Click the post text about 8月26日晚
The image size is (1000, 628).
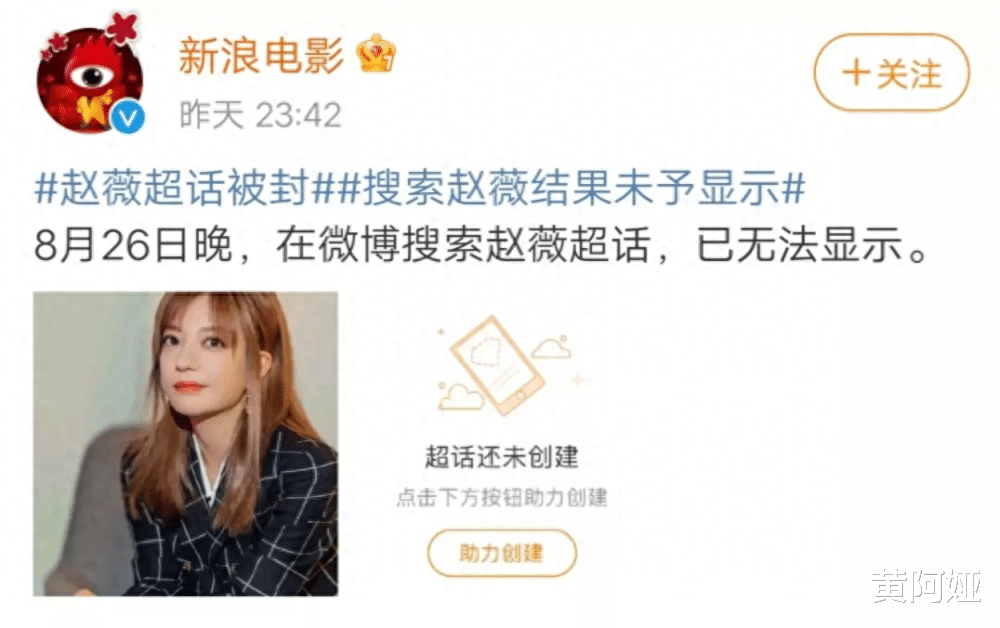pos(482,245)
